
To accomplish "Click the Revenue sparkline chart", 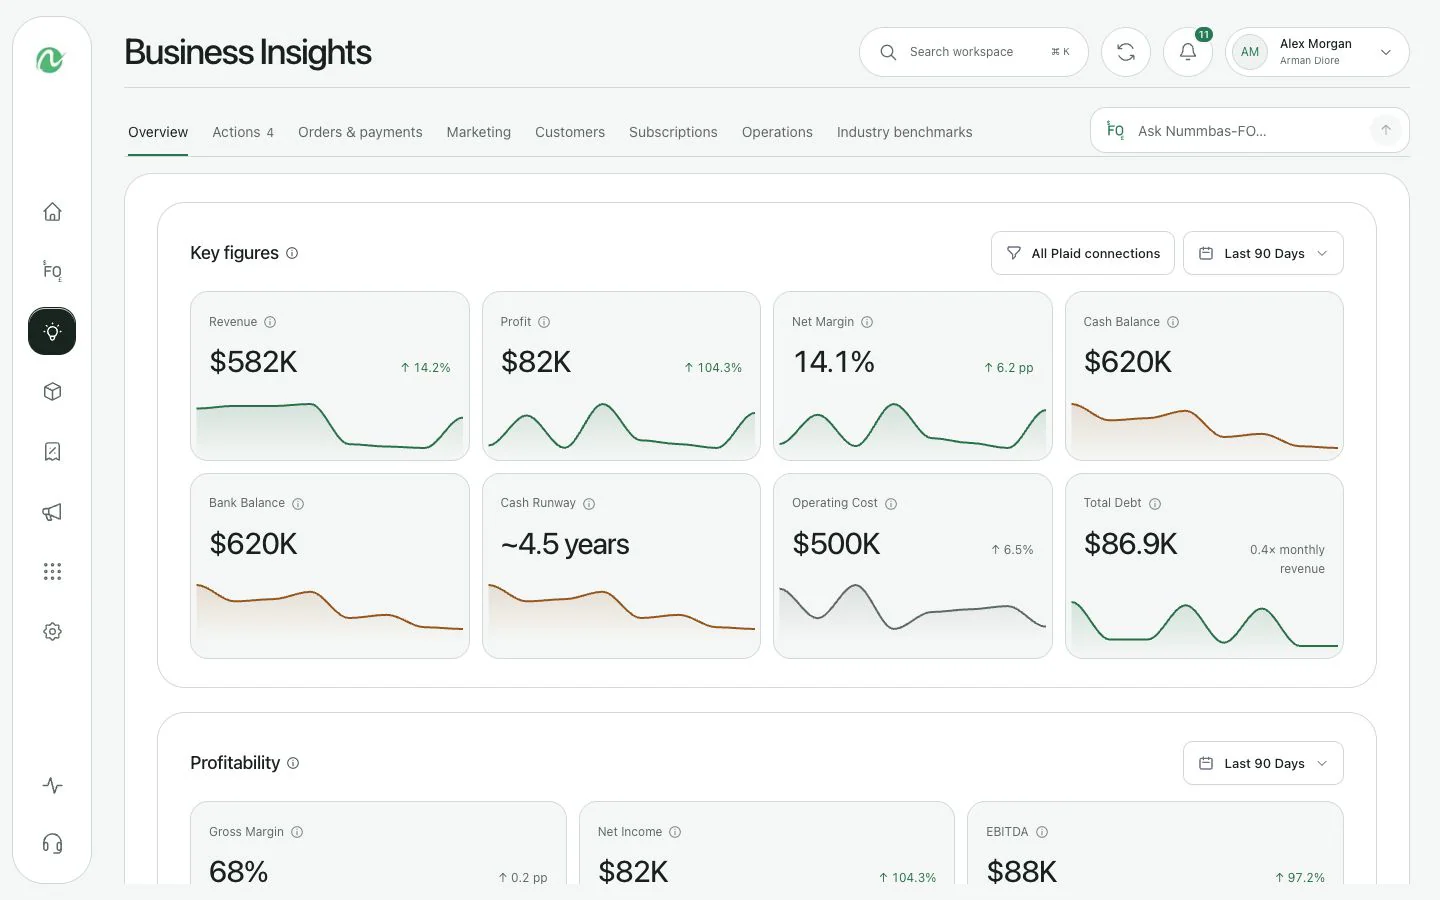I will [330, 426].
